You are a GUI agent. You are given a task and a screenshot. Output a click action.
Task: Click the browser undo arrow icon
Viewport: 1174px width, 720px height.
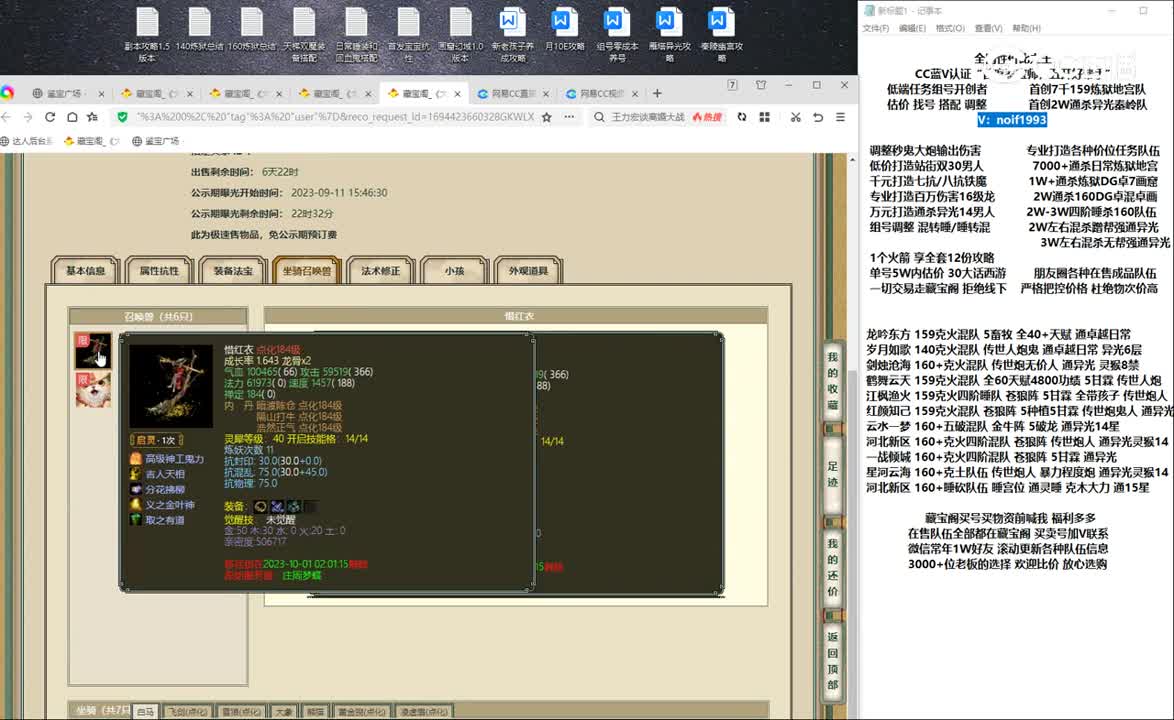point(818,118)
